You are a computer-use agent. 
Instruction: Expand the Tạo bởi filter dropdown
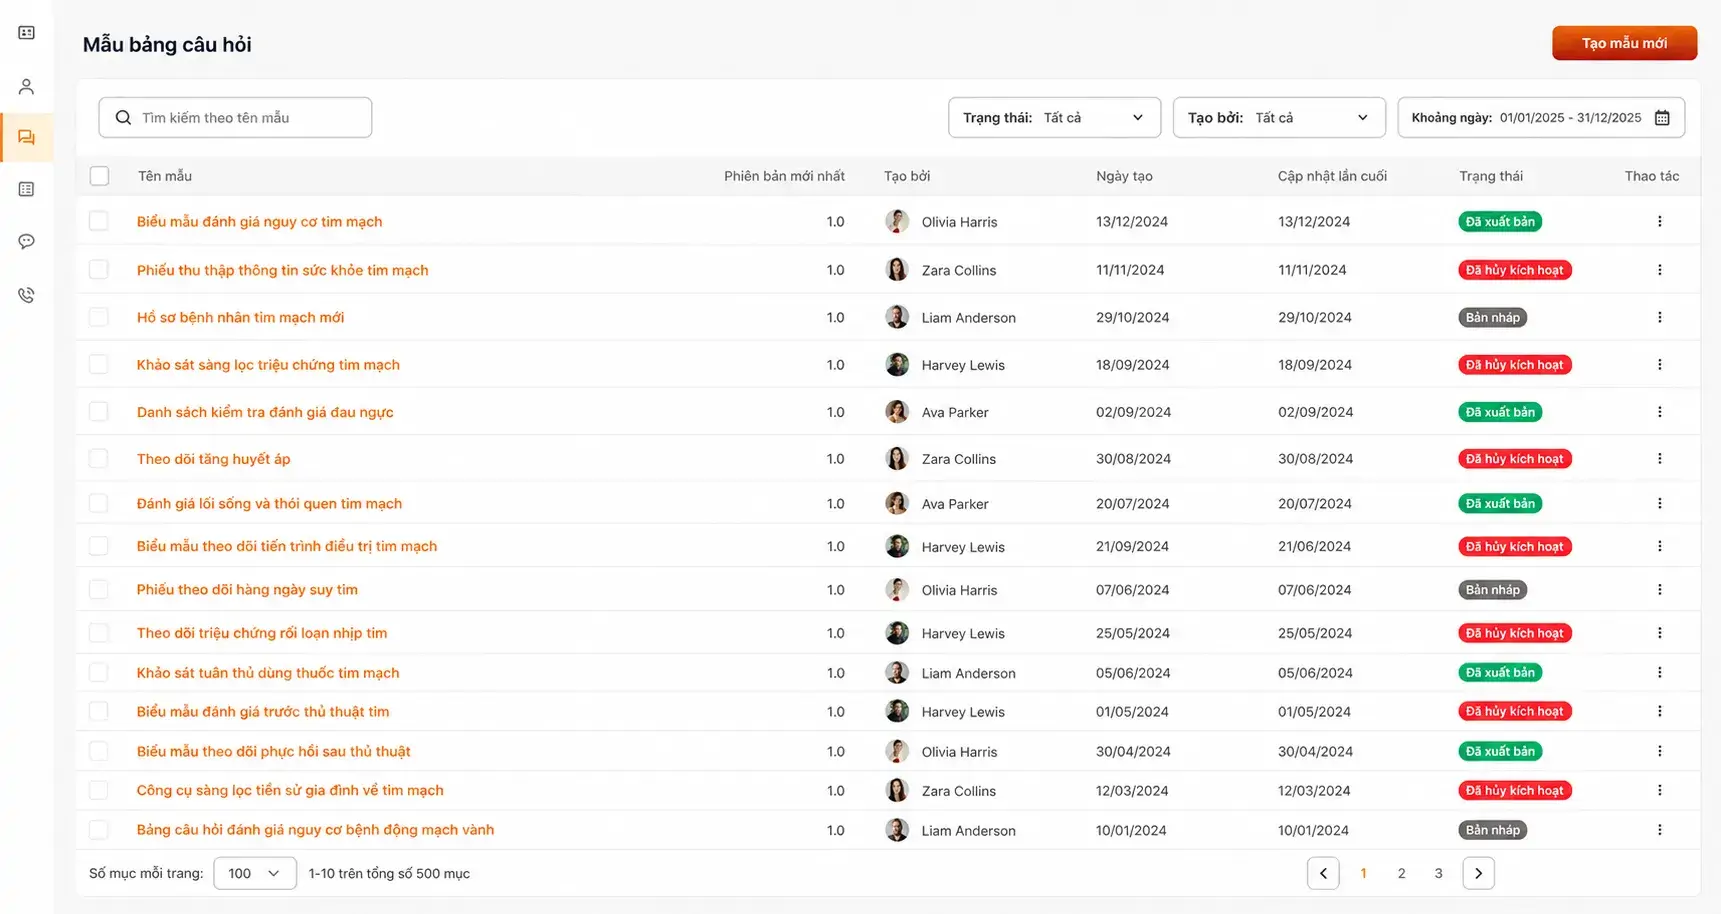(1279, 118)
